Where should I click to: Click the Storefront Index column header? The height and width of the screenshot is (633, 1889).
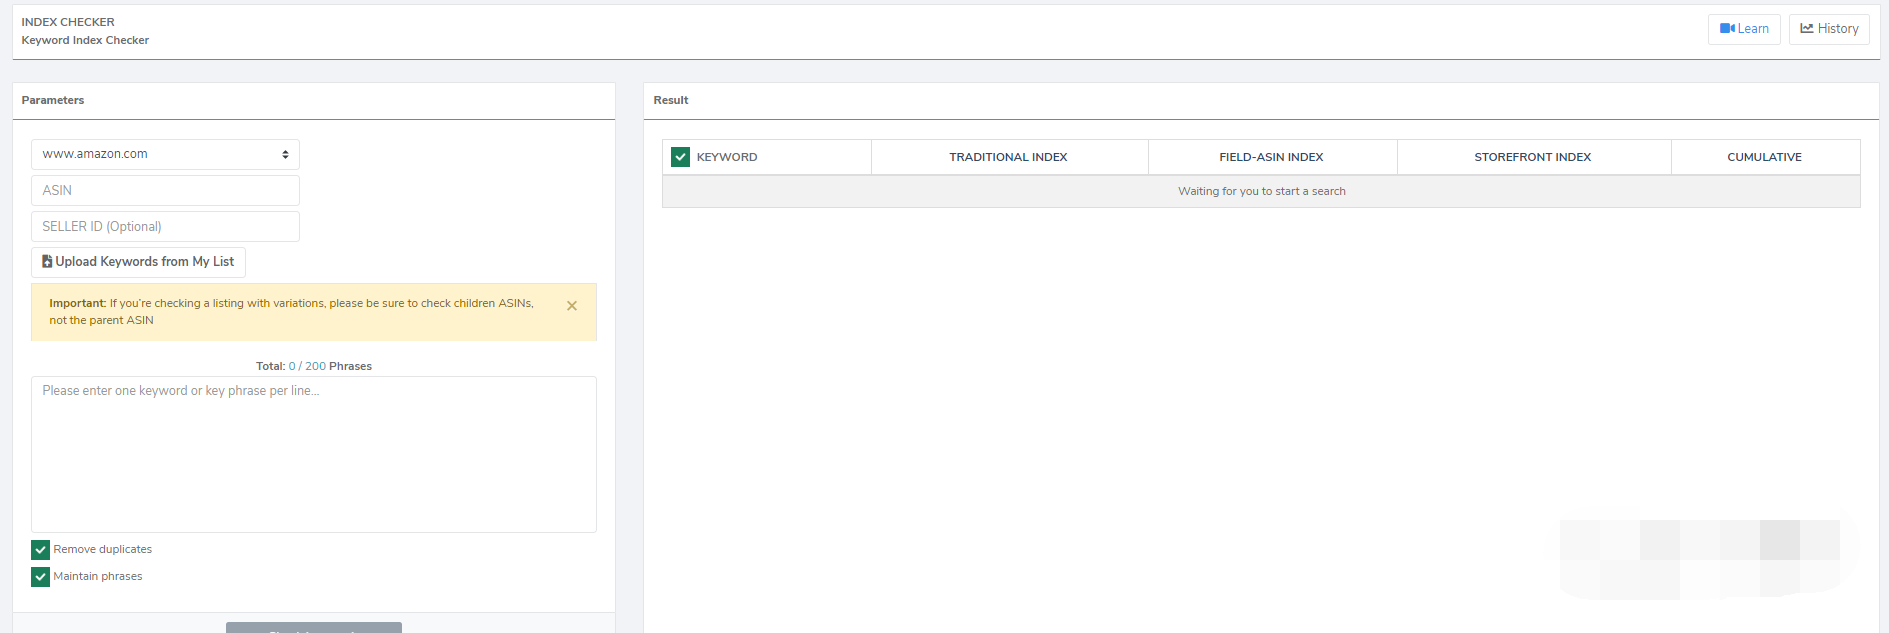(1532, 157)
